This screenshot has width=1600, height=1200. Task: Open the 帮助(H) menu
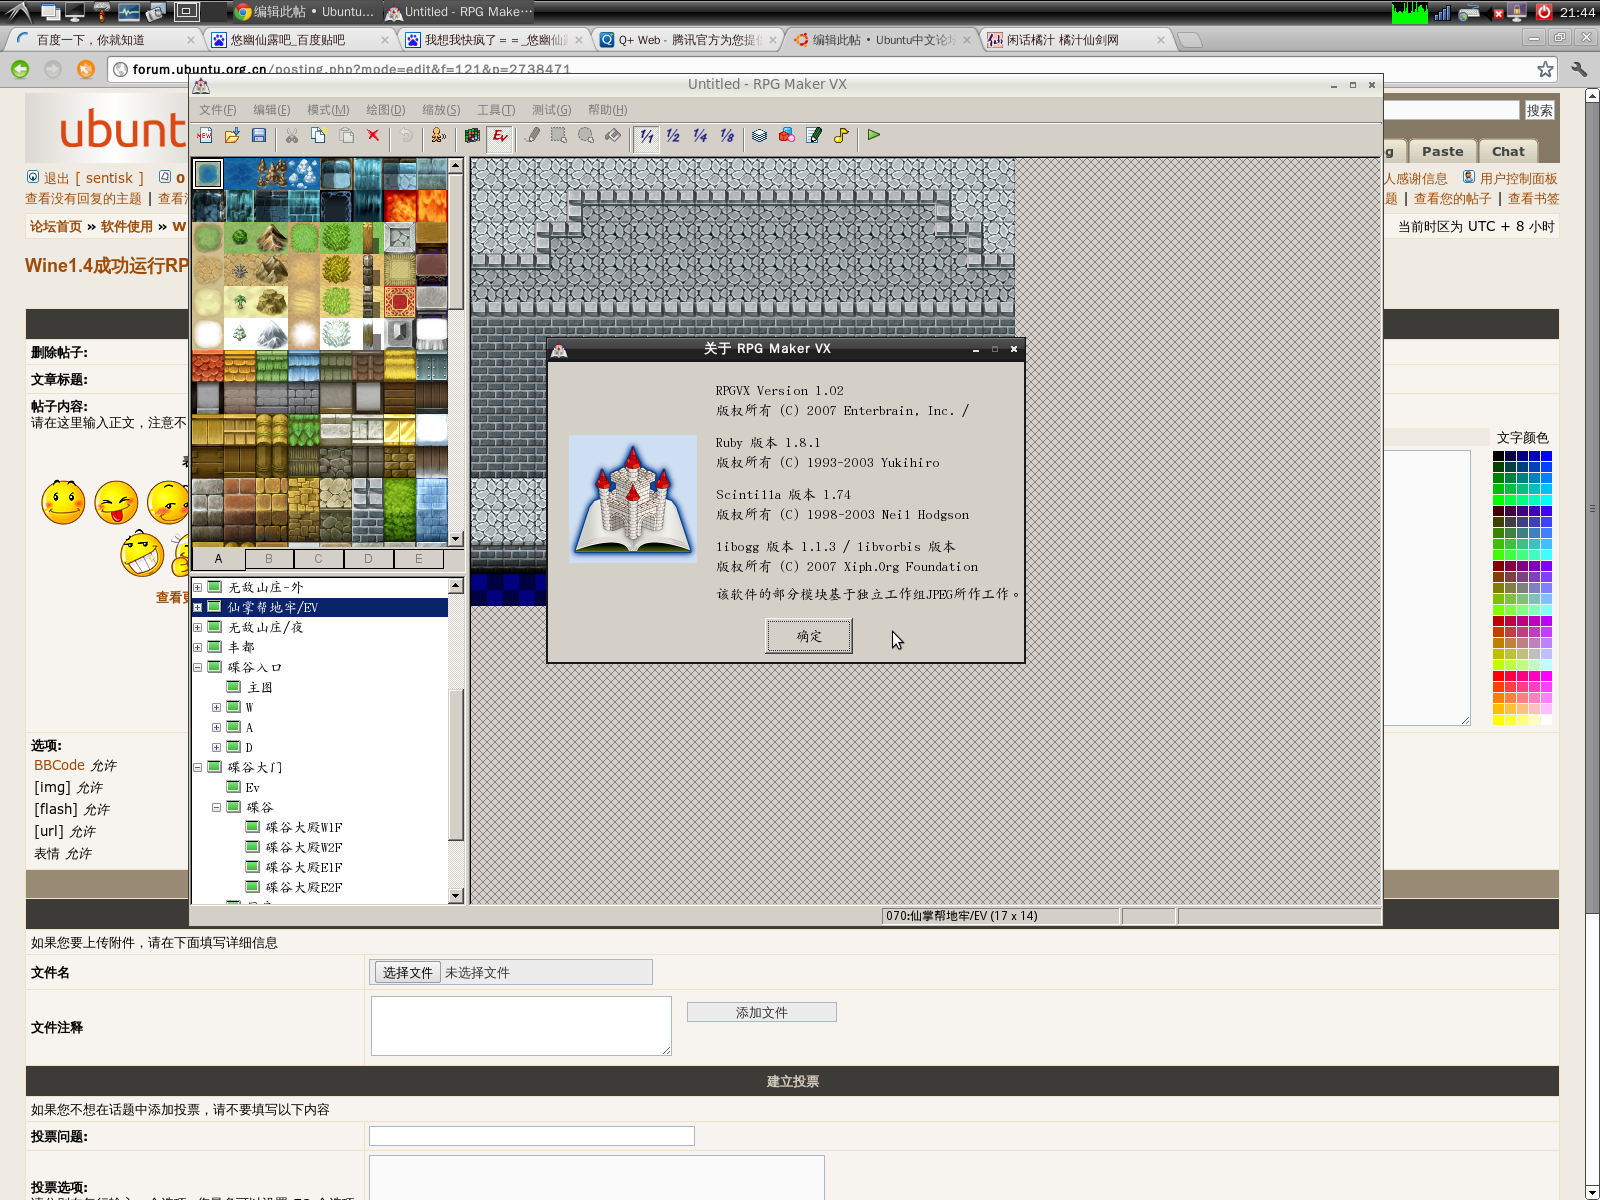coord(608,110)
